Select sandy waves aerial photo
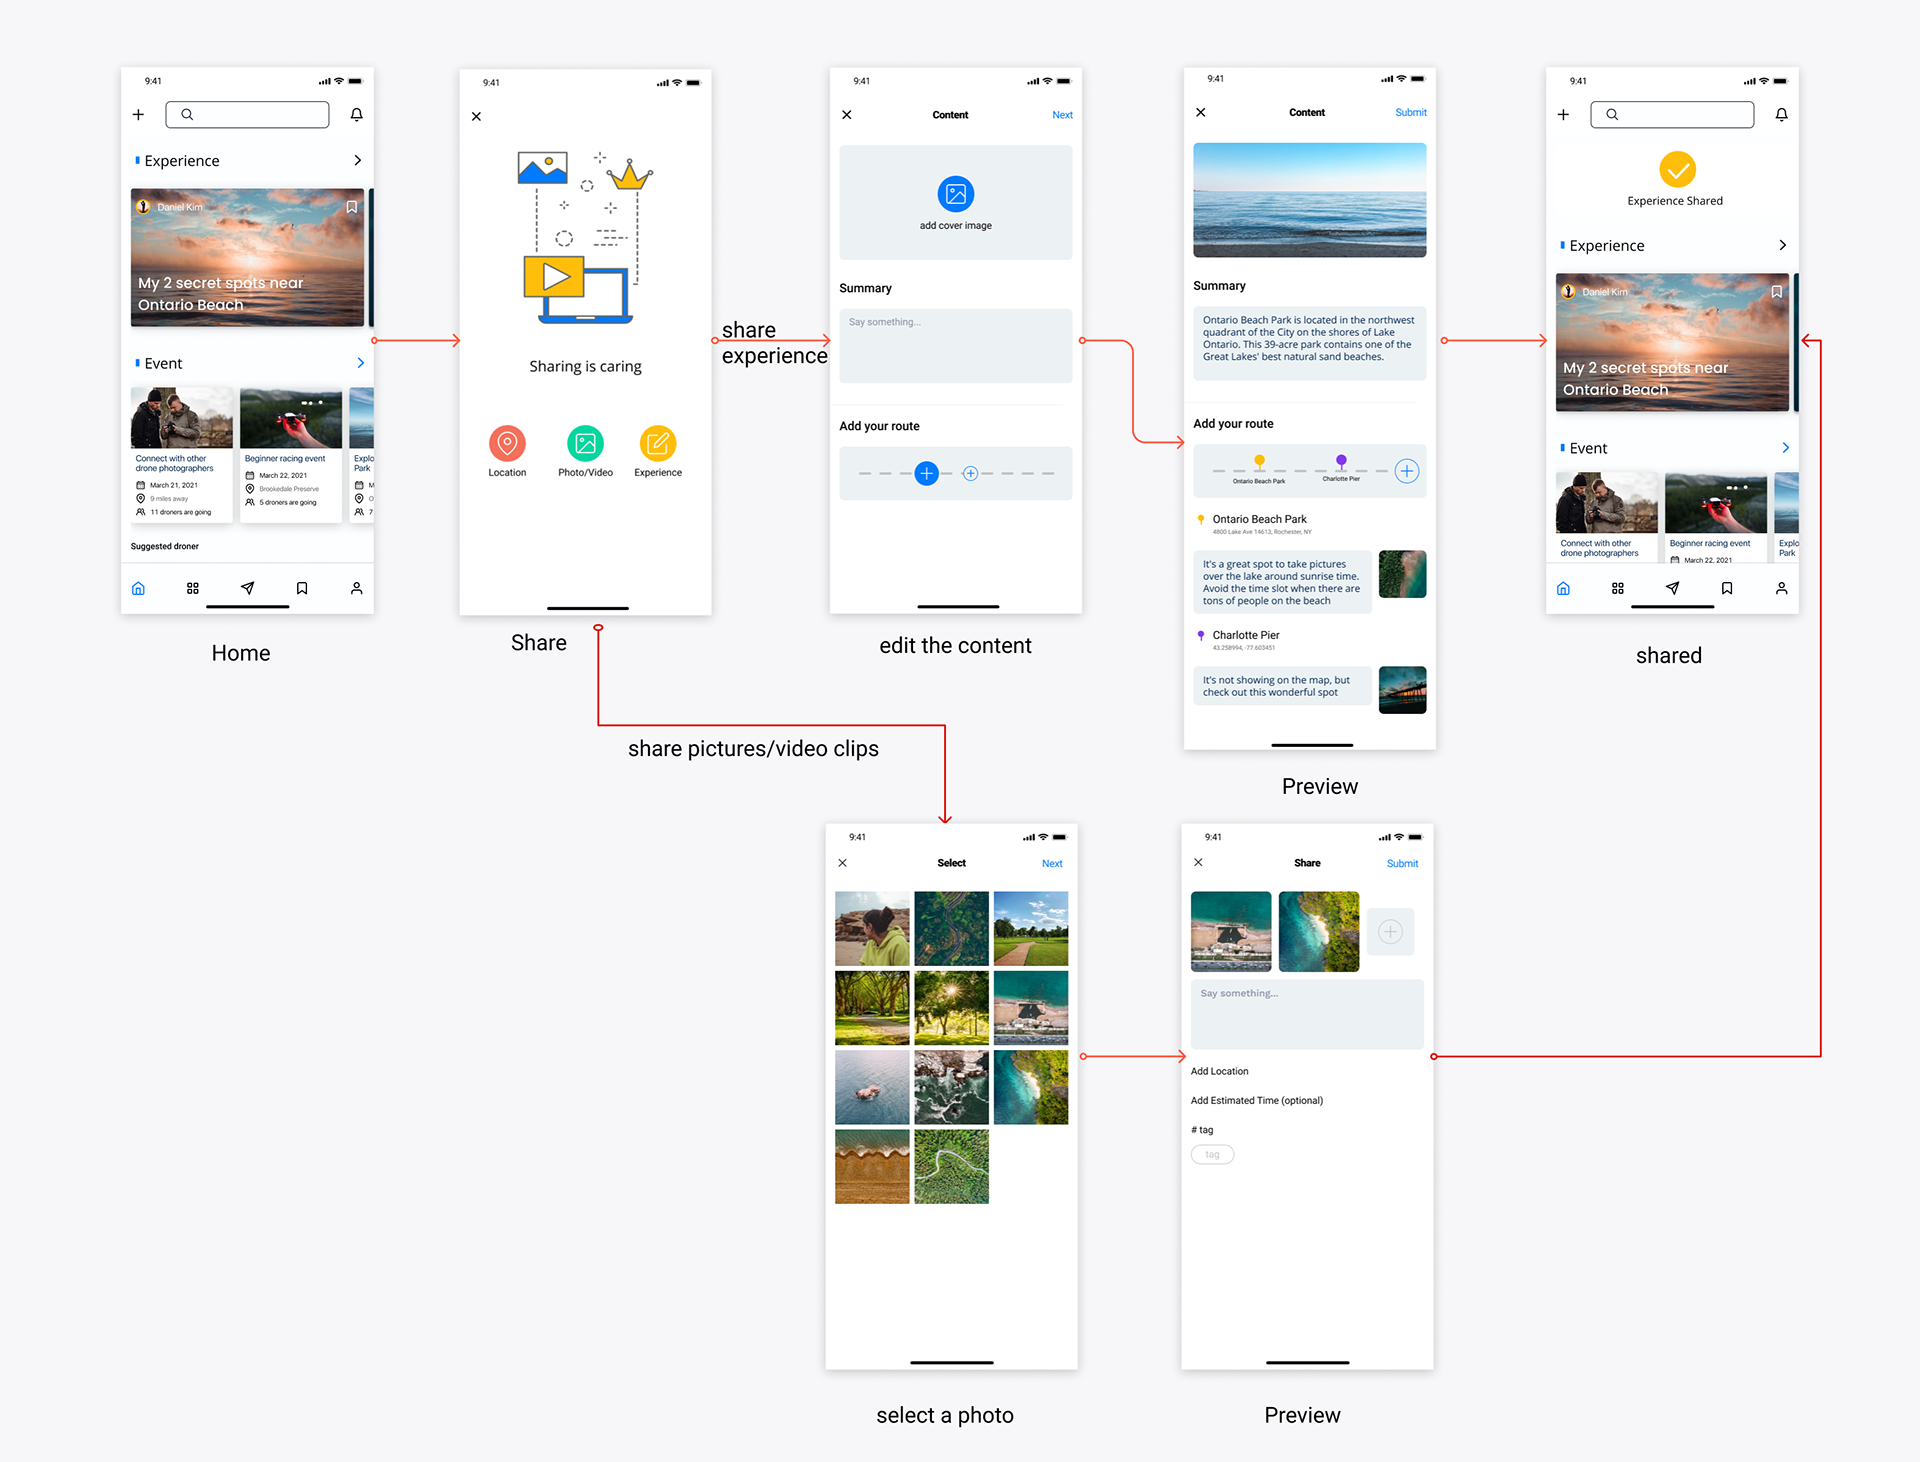Image resolution: width=1920 pixels, height=1462 pixels. (872, 1167)
